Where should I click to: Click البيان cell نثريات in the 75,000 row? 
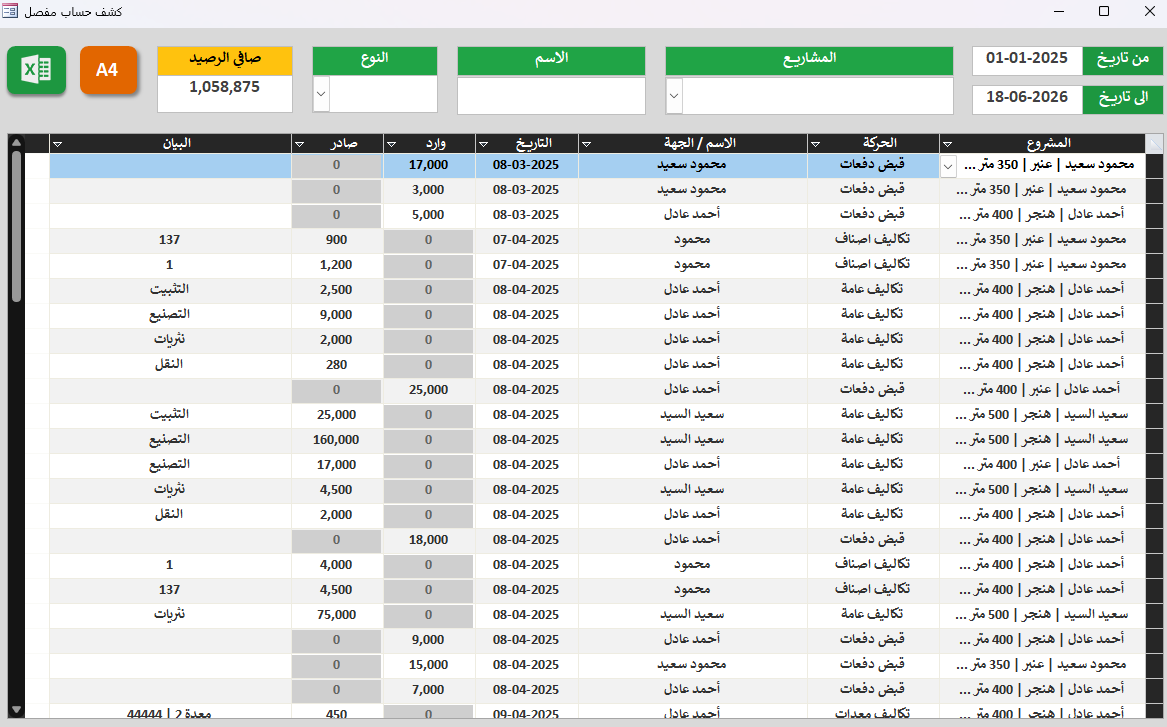point(170,615)
